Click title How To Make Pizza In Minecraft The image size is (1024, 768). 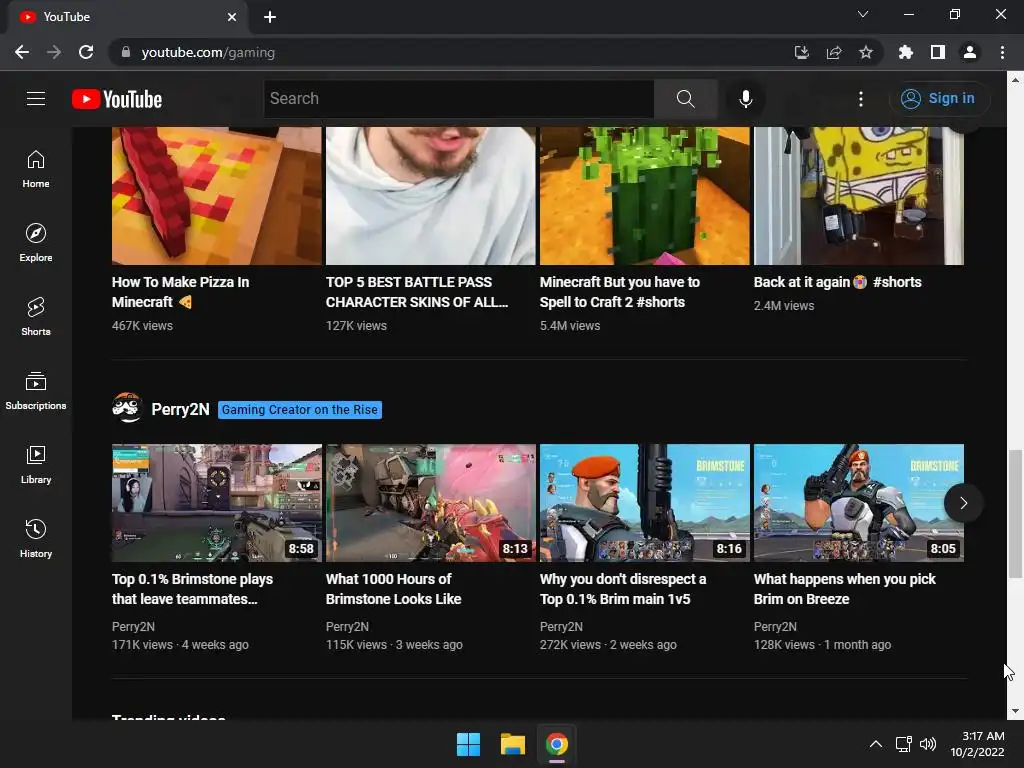(x=180, y=292)
